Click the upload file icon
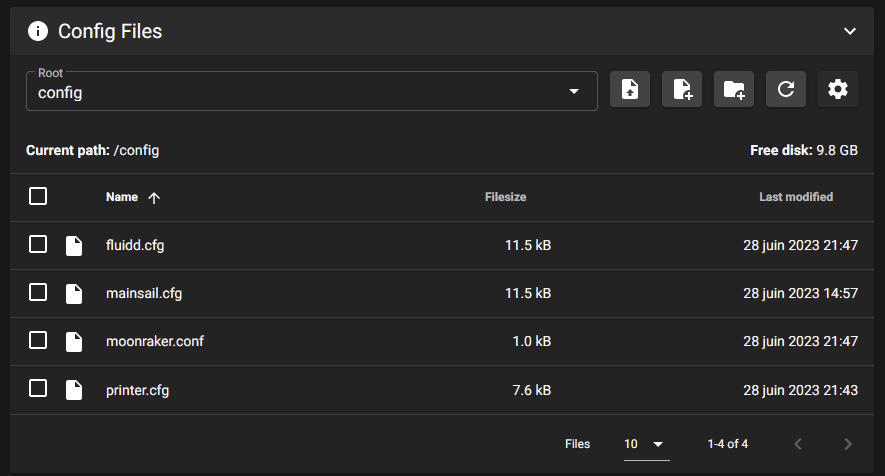 (x=630, y=90)
